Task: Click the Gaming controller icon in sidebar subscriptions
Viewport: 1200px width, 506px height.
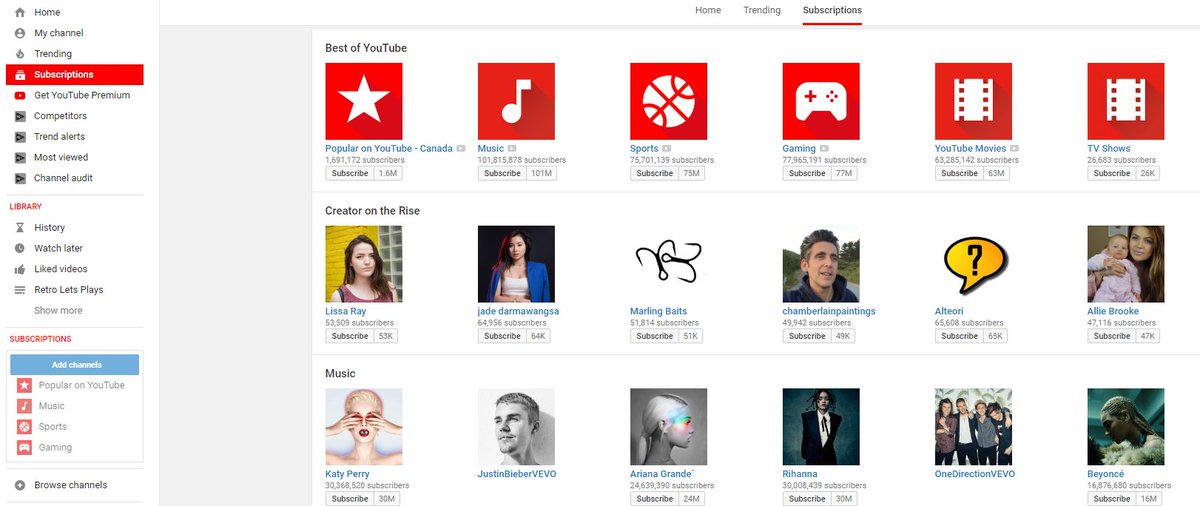Action: pos(24,448)
